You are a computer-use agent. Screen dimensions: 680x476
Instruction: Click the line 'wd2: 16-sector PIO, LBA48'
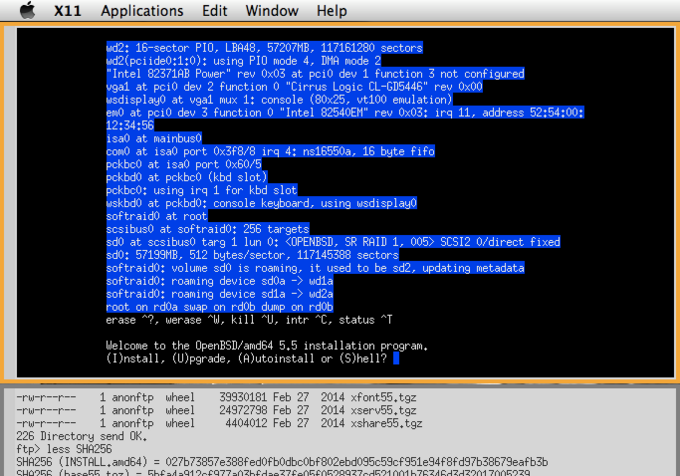[264, 48]
